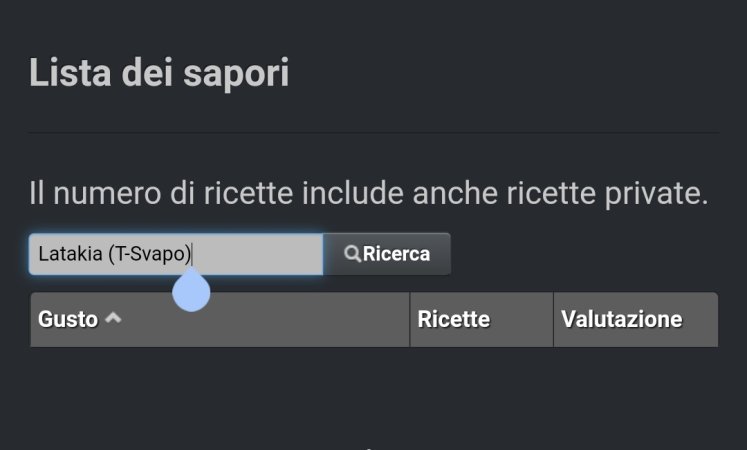747x450 pixels.
Task: Sort the table by Valutazione column
Action: [x=622, y=319]
